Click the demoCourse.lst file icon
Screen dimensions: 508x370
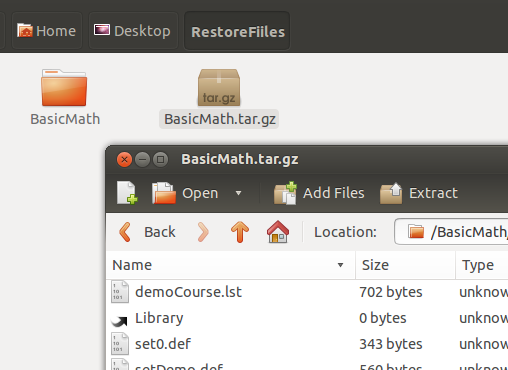click(120, 292)
